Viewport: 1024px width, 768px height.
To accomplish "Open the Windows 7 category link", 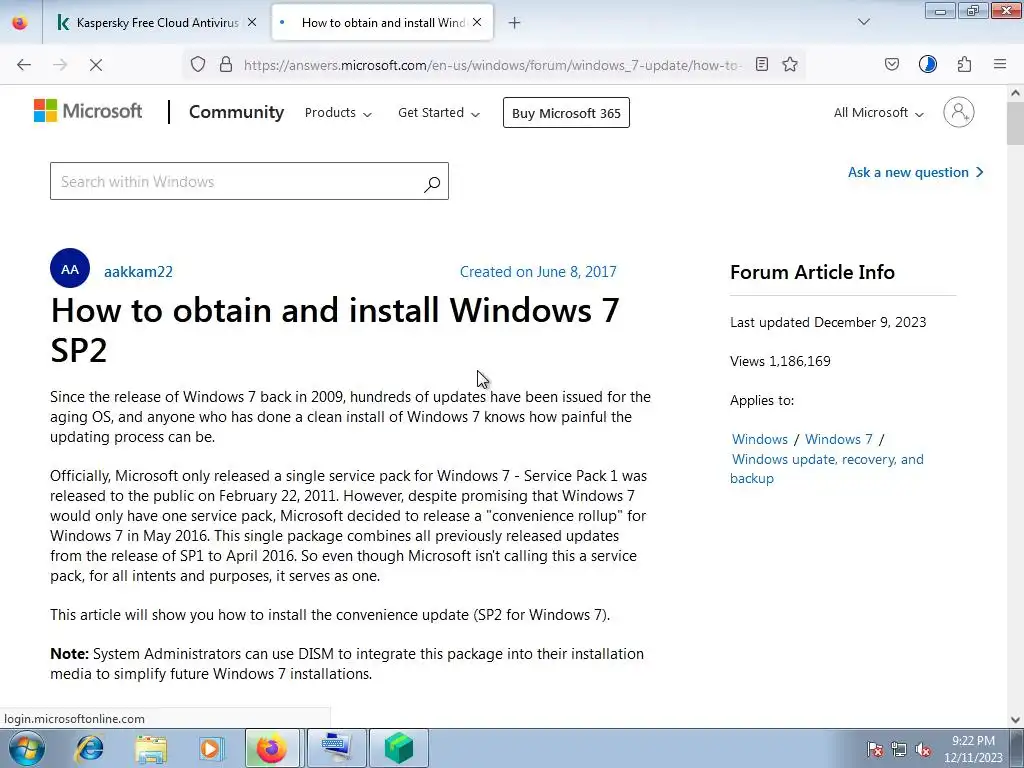I will click(x=839, y=440).
